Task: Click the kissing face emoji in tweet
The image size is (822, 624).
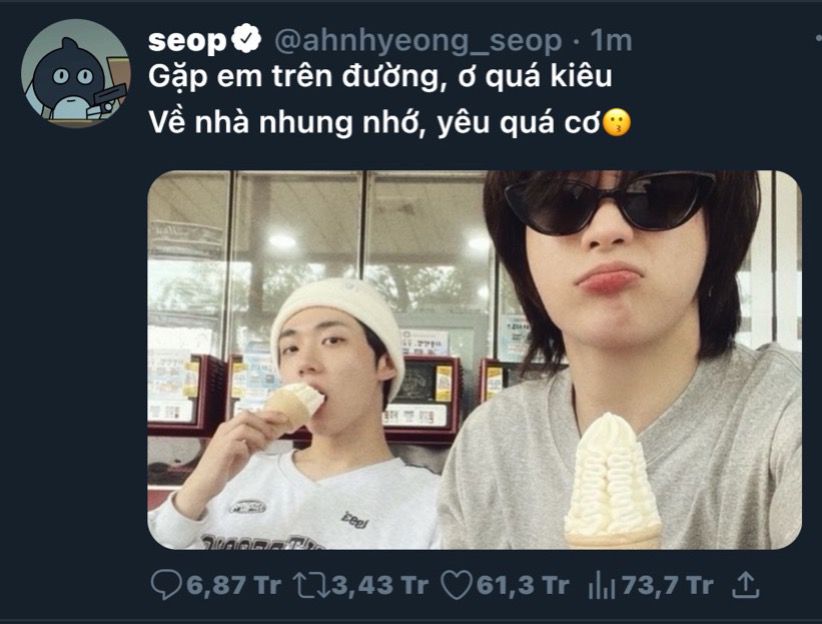Action: [x=617, y=123]
